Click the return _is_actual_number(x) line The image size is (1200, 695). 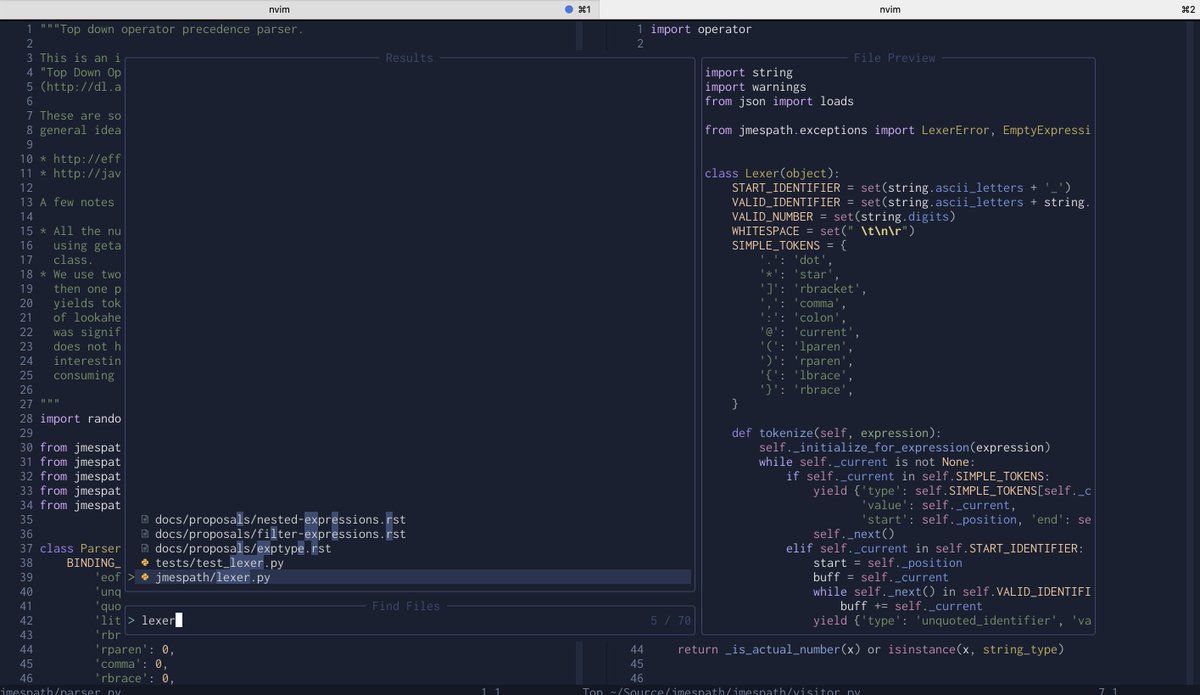tap(870, 650)
